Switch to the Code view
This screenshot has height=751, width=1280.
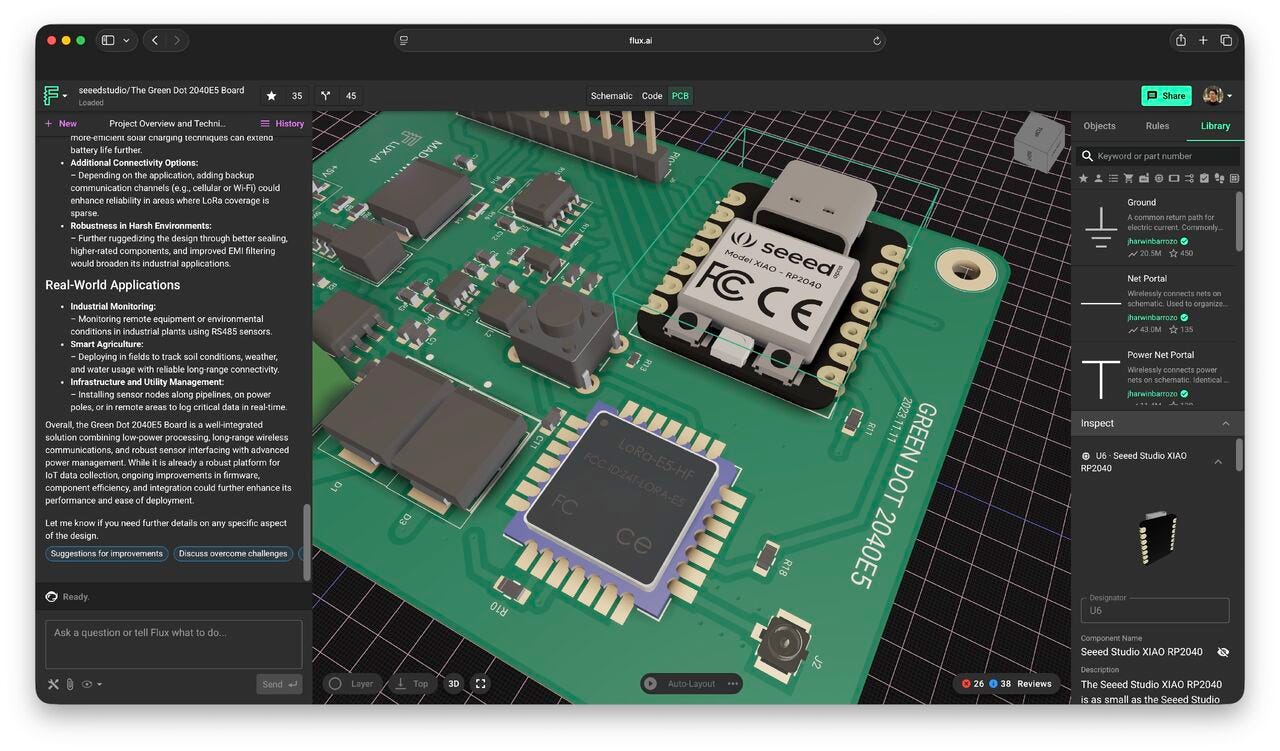[x=652, y=96]
